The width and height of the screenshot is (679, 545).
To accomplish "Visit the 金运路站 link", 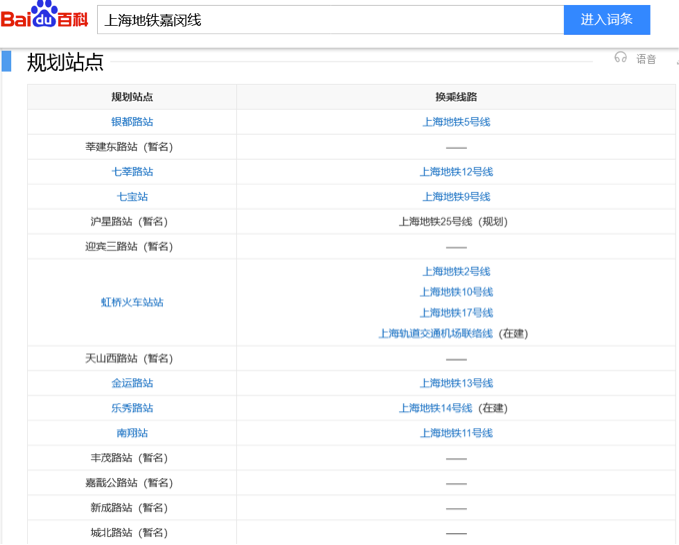I will [x=132, y=383].
